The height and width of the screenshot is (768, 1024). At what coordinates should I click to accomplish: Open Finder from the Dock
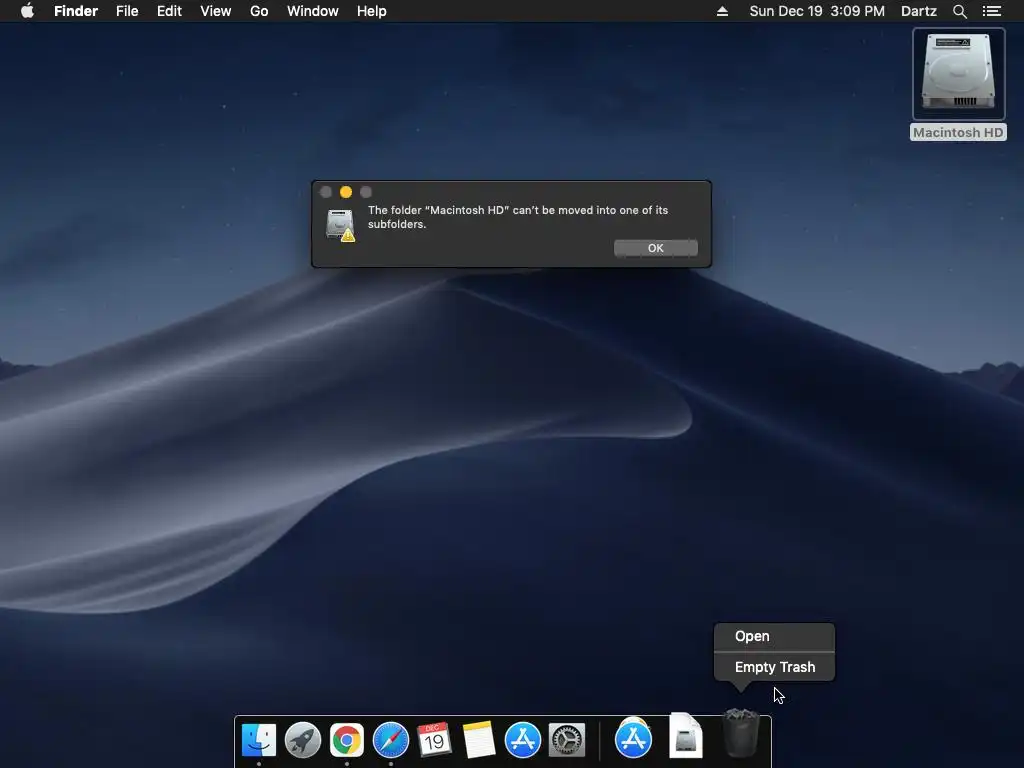(x=259, y=740)
